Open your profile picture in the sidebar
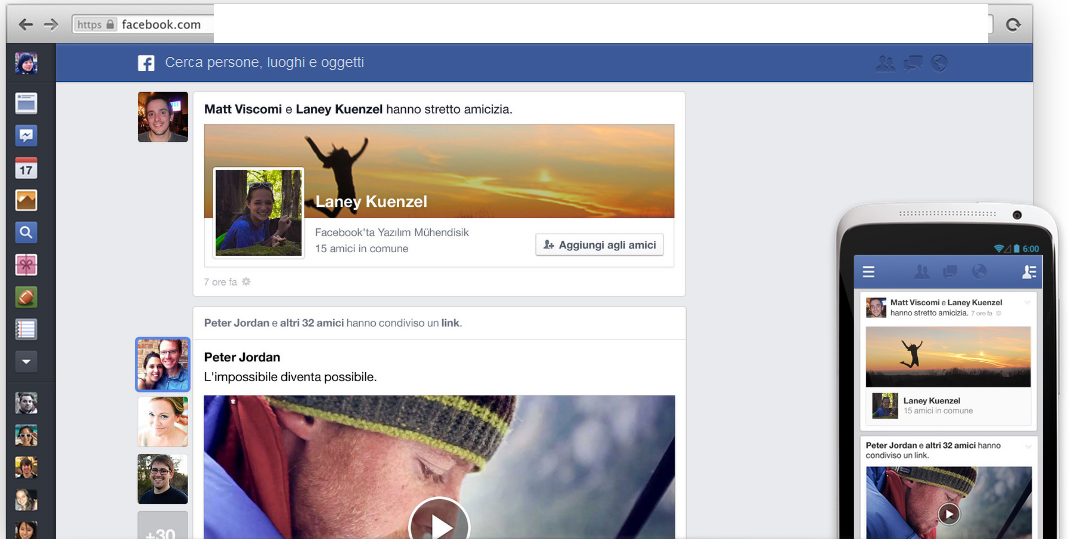This screenshot has height=539, width=1069. [x=26, y=63]
